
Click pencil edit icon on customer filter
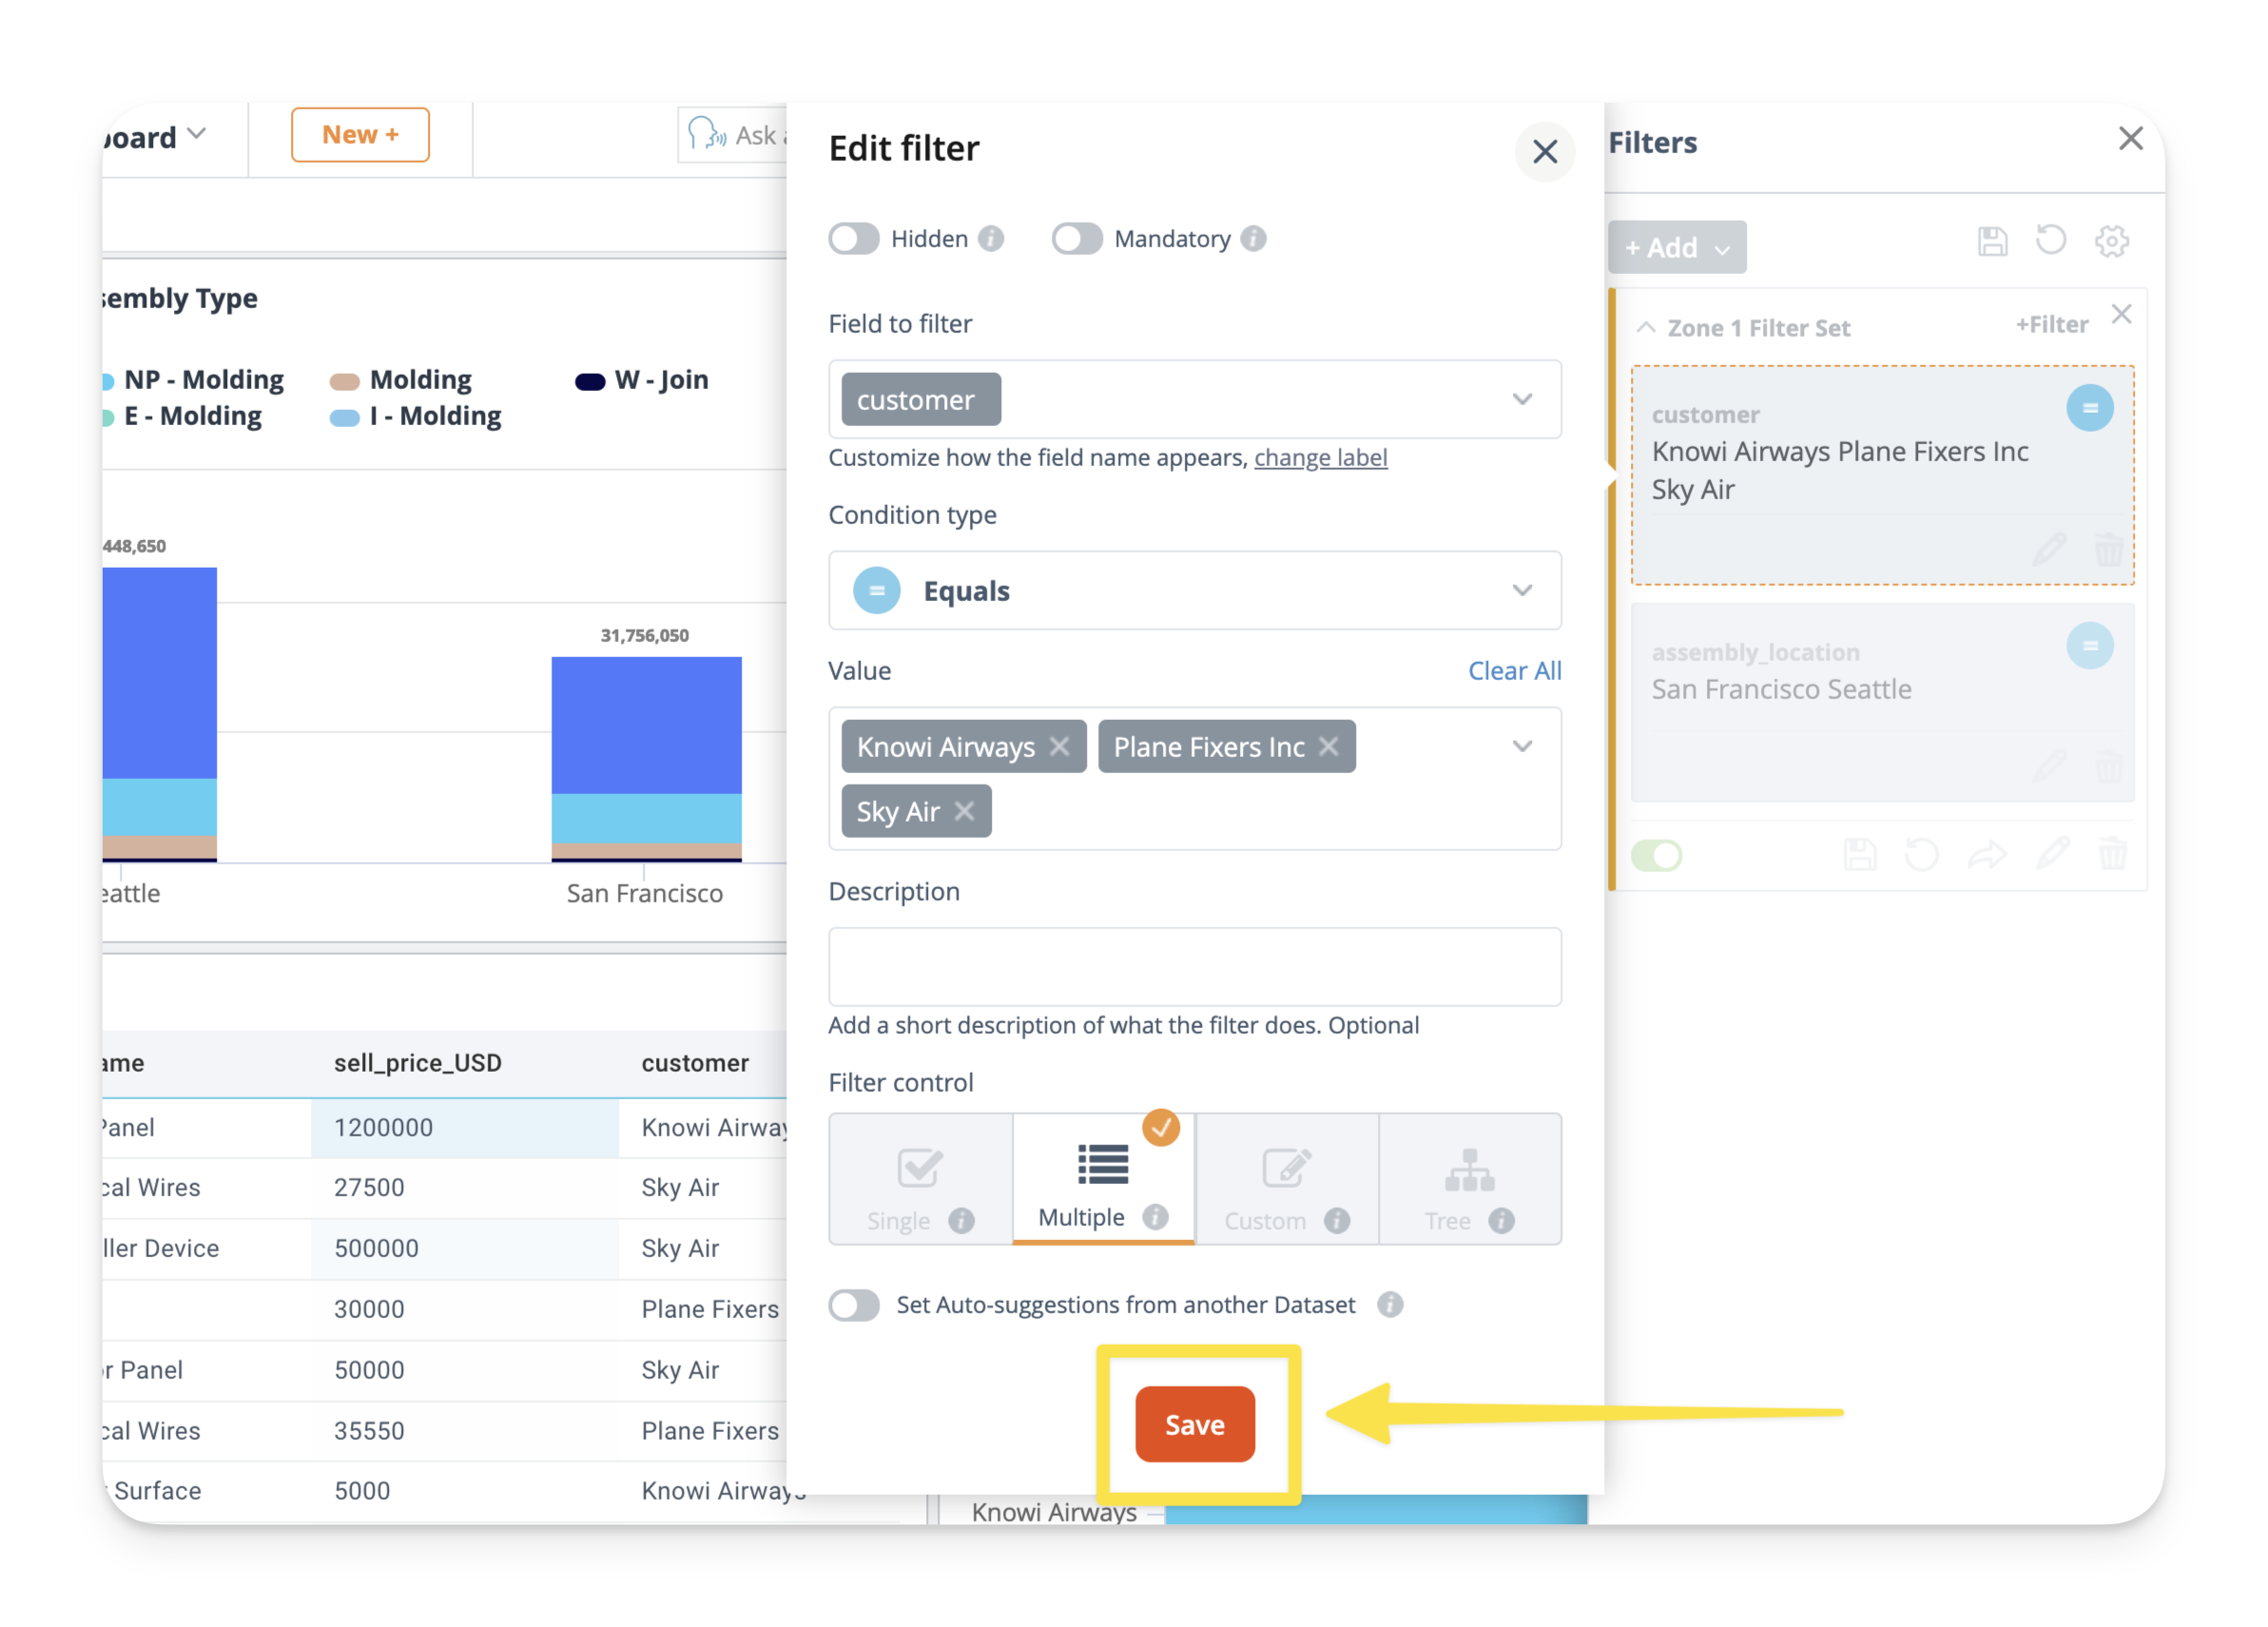[x=2049, y=549]
